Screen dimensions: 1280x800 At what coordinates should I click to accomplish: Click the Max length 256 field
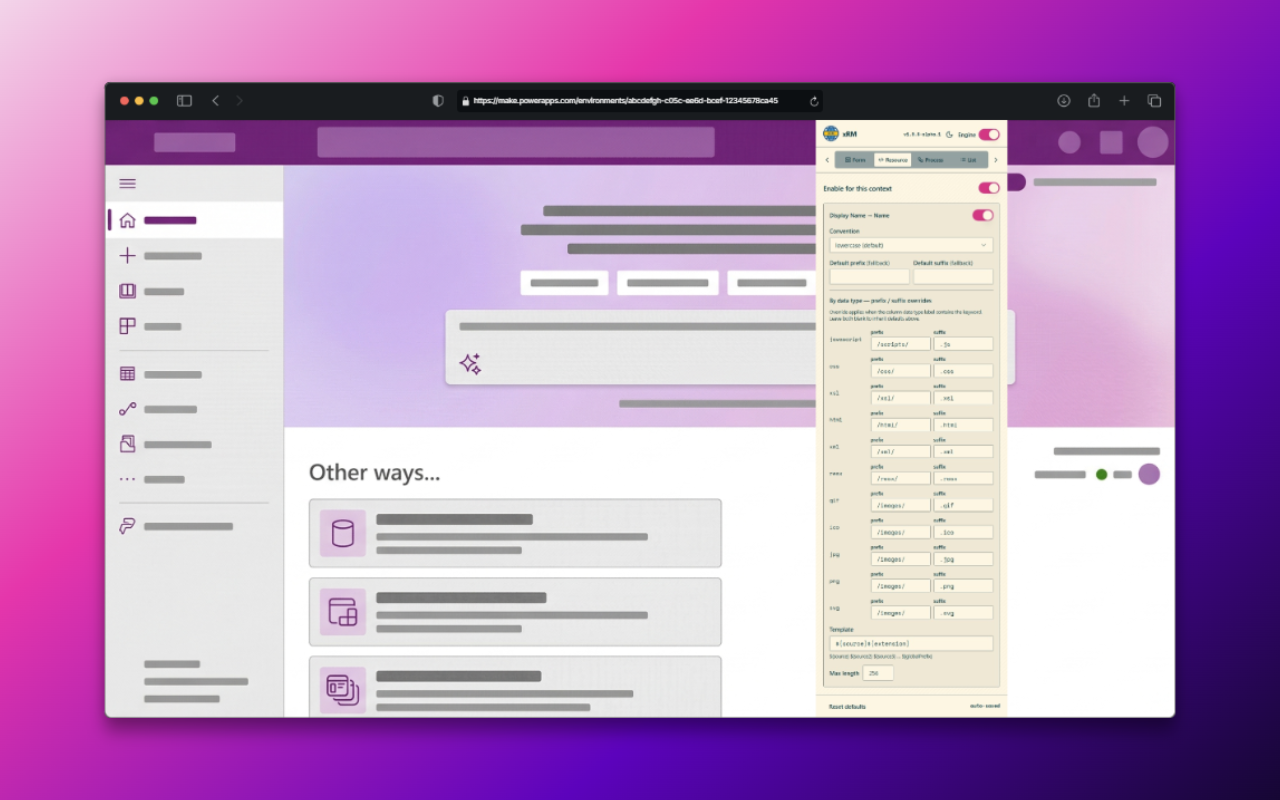click(x=878, y=674)
